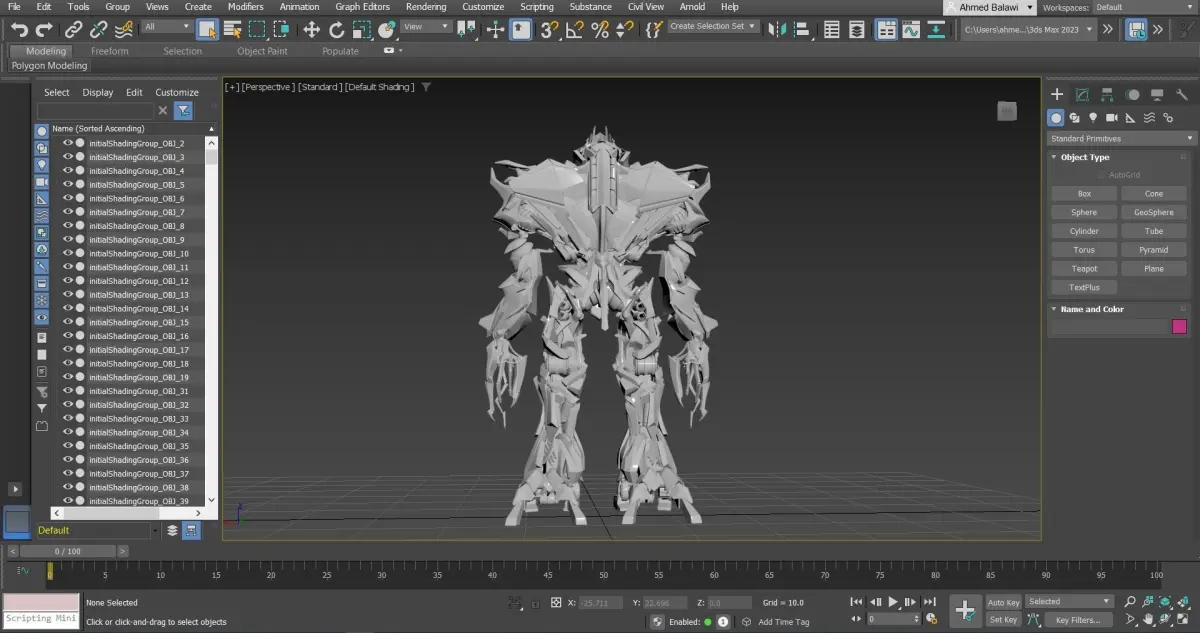Switch to the Modify panel tab icon
Viewport: 1200px width, 633px height.
[1082, 95]
